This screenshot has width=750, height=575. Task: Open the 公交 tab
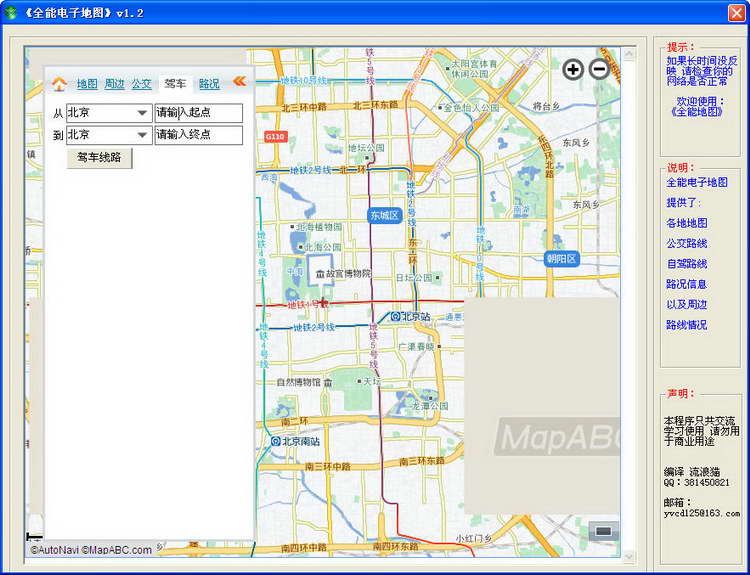(142, 84)
